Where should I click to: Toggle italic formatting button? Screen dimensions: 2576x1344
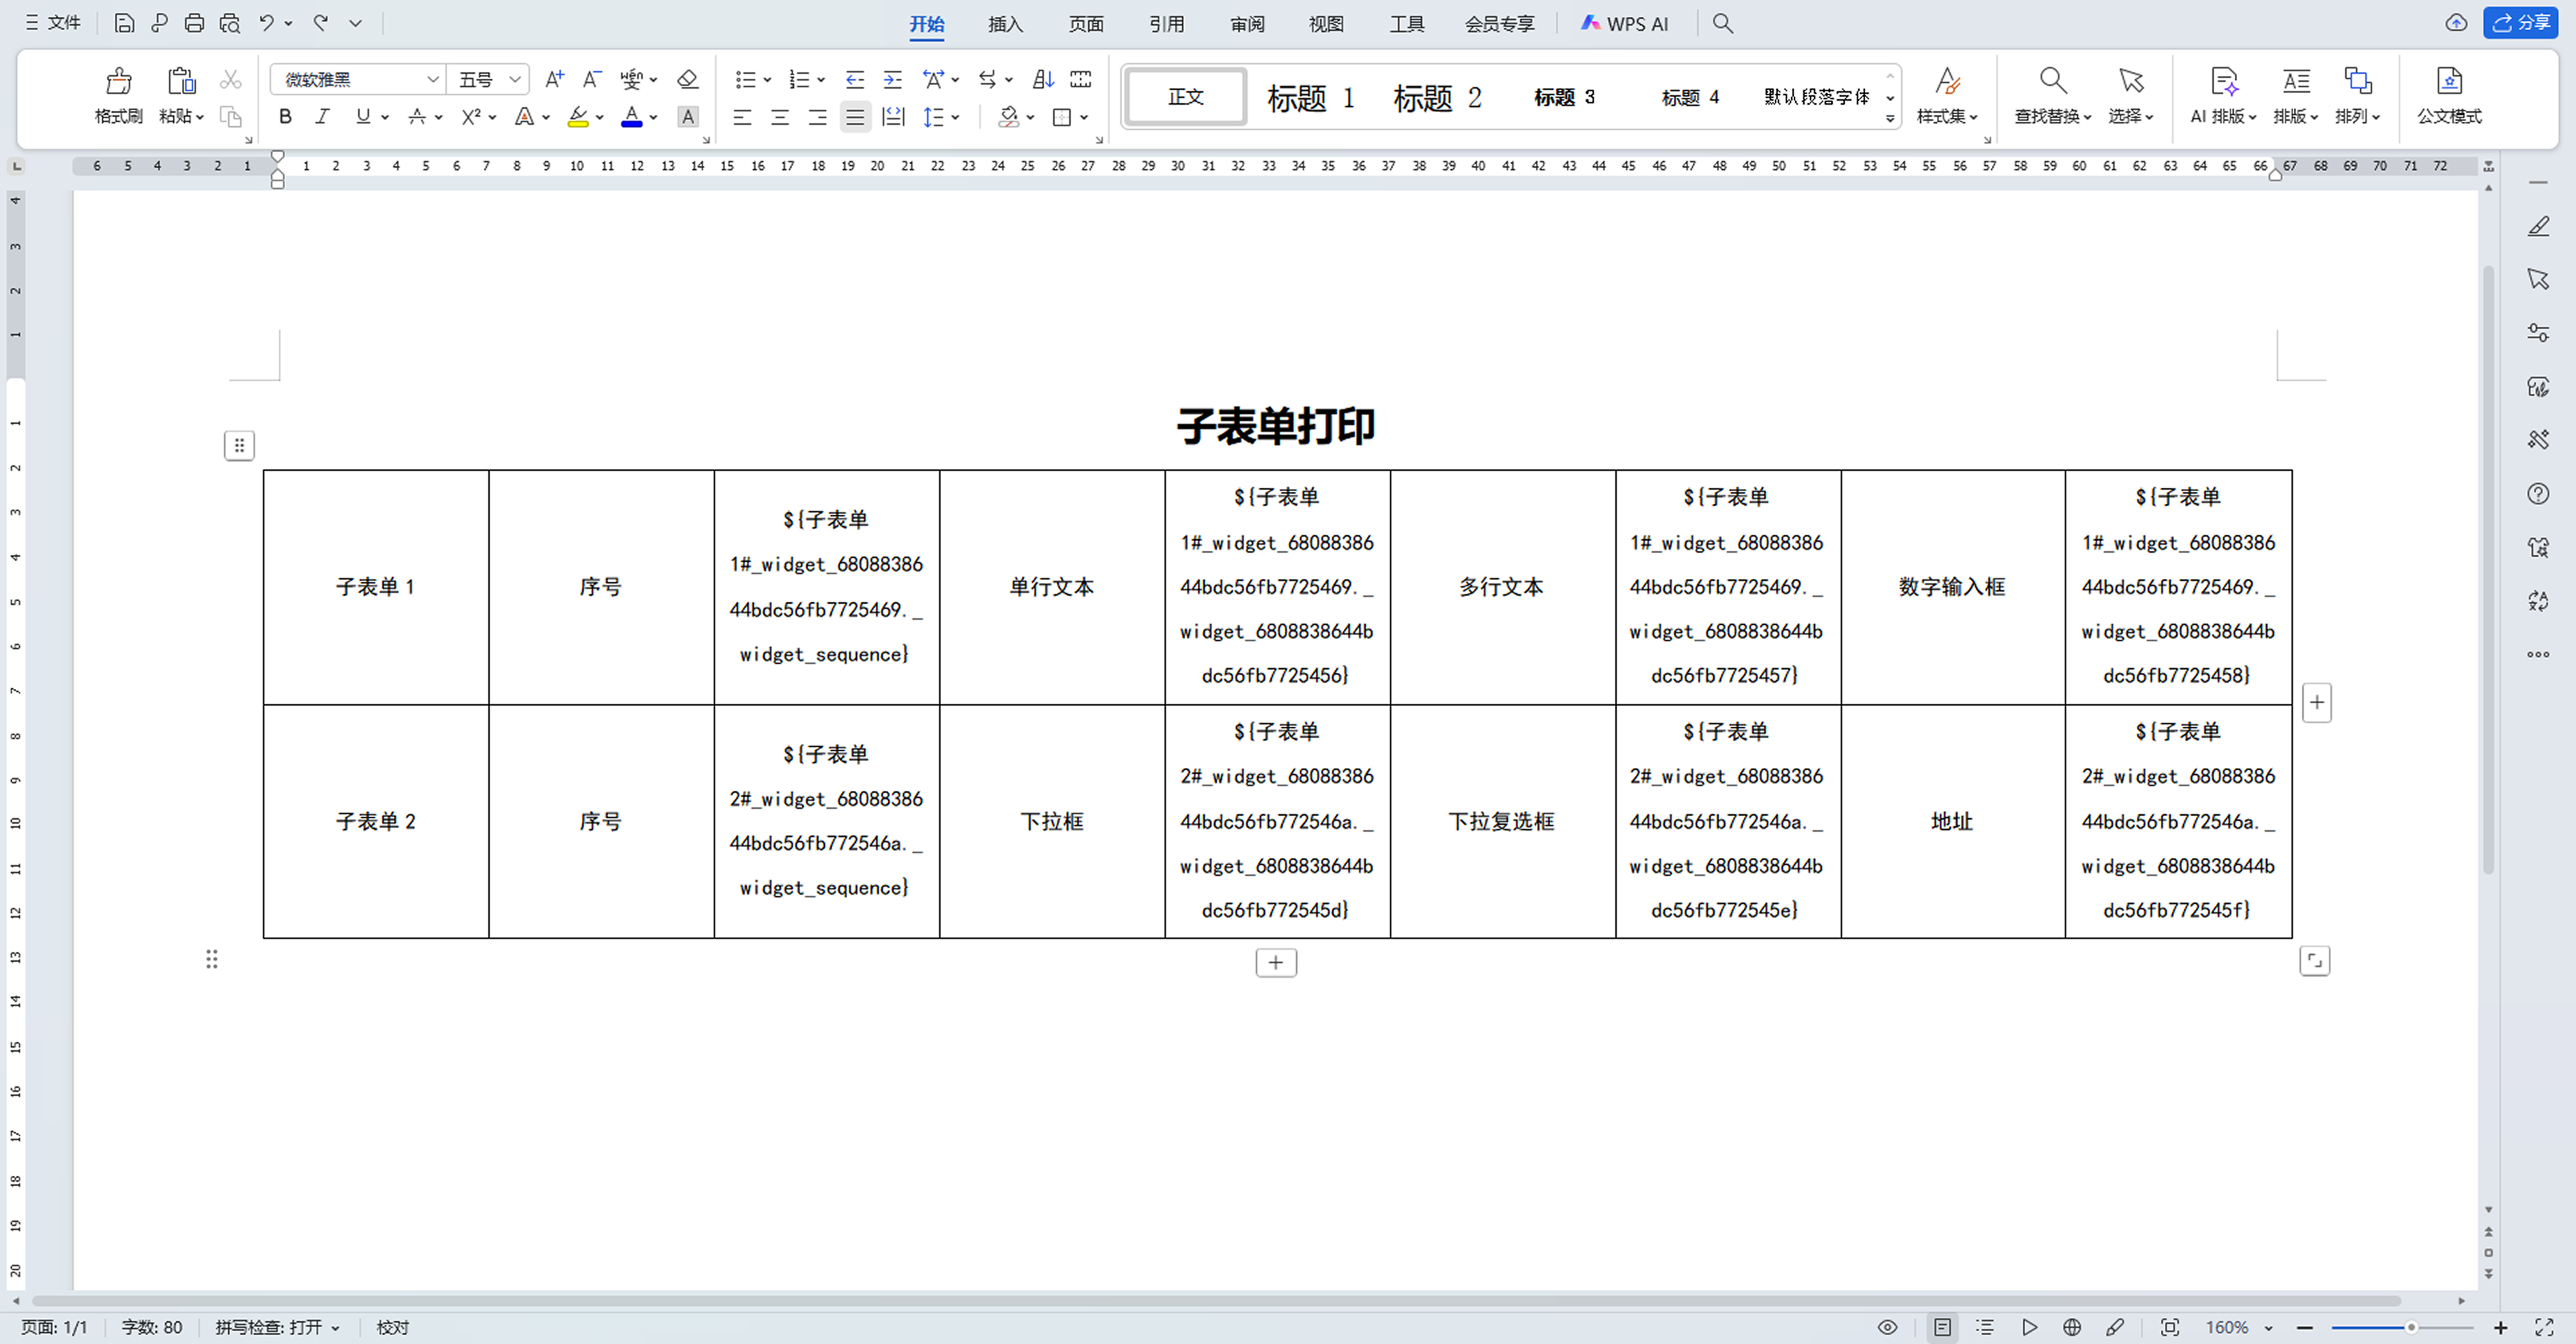tap(322, 117)
